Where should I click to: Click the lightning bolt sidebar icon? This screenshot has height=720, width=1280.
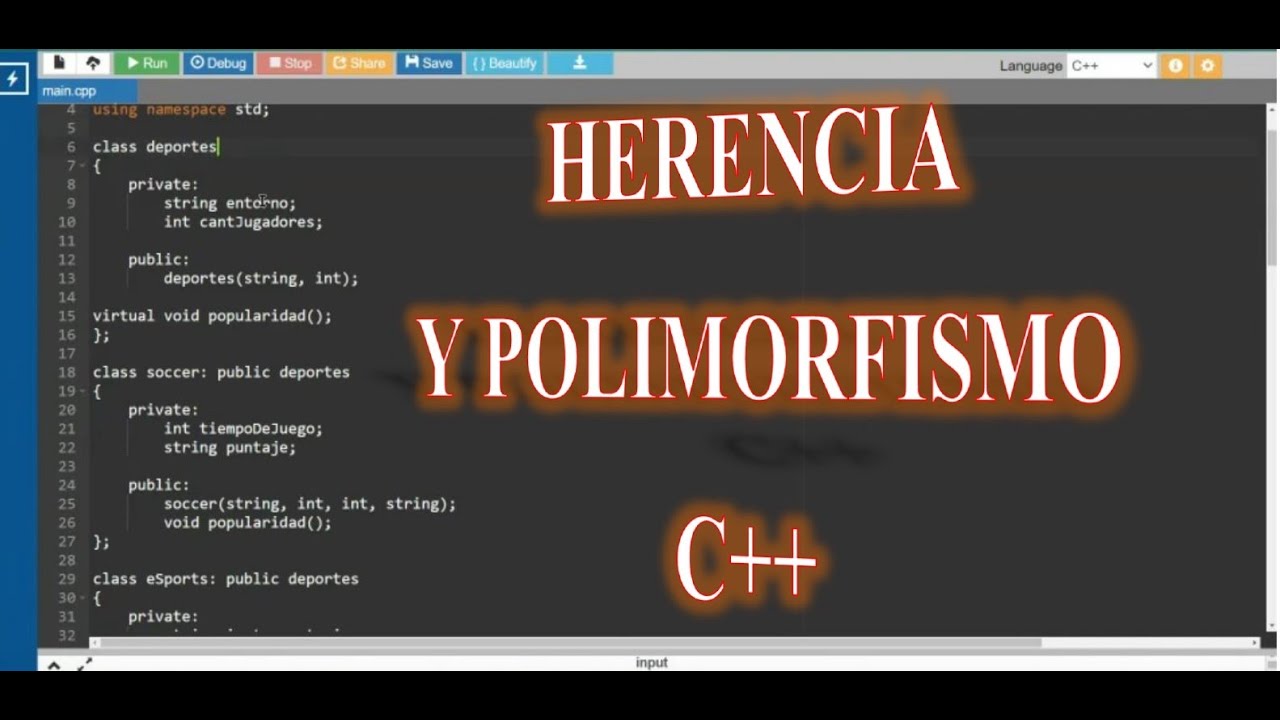pos(14,79)
